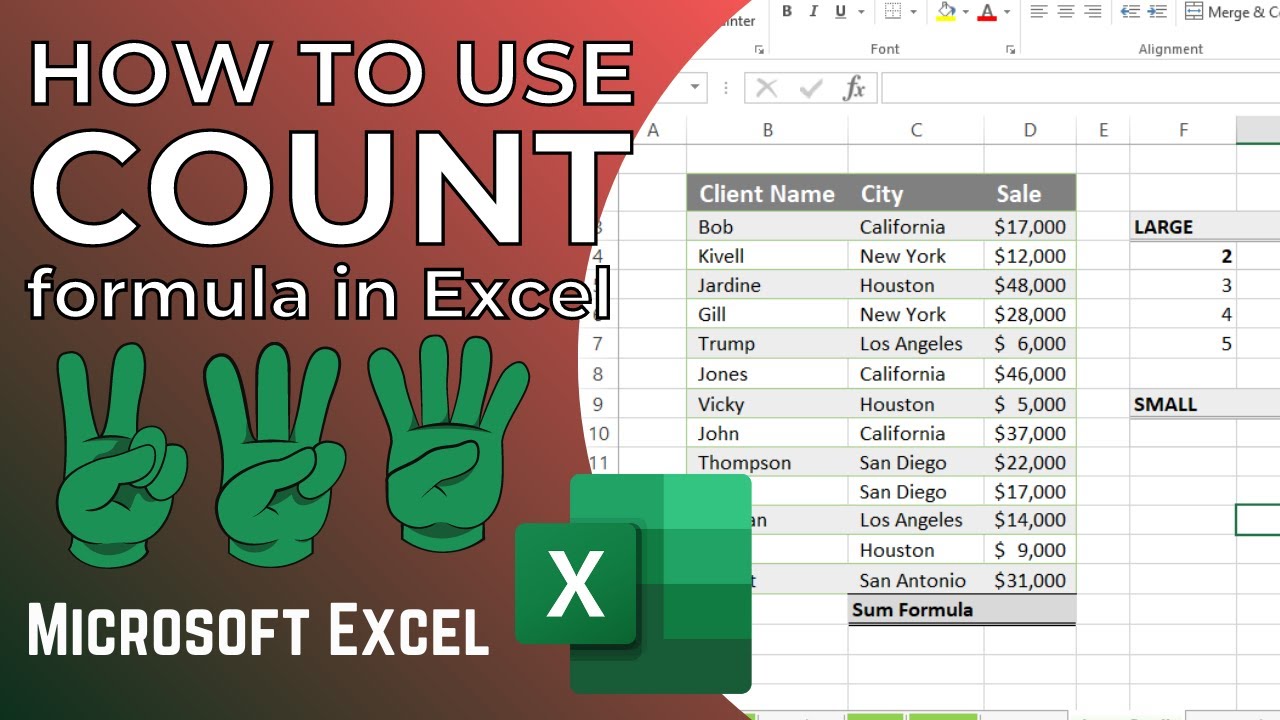Select the $ 5,000 sale cell
1280x720 pixels.
1030,404
